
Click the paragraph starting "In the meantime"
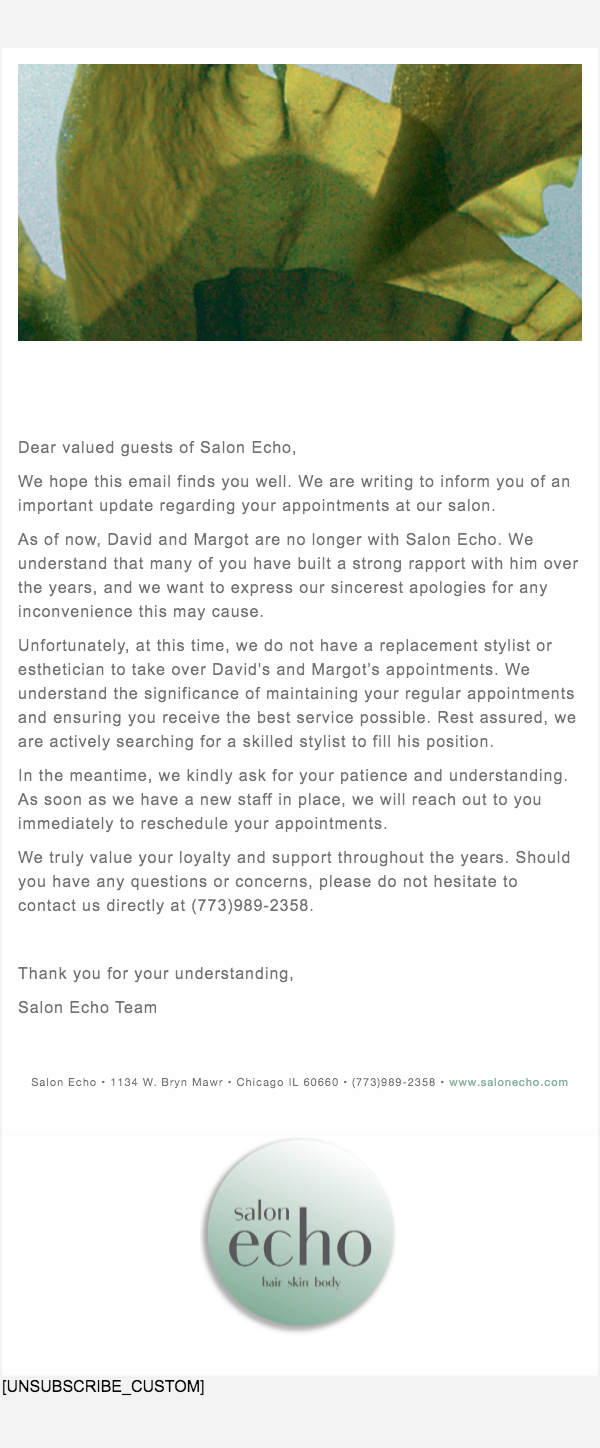[x=293, y=800]
